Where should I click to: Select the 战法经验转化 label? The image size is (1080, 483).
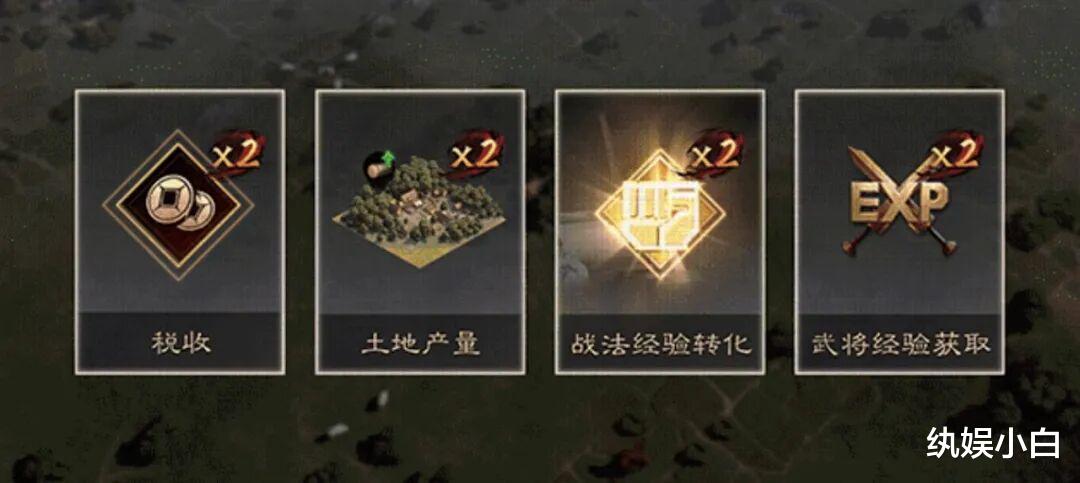[660, 343]
